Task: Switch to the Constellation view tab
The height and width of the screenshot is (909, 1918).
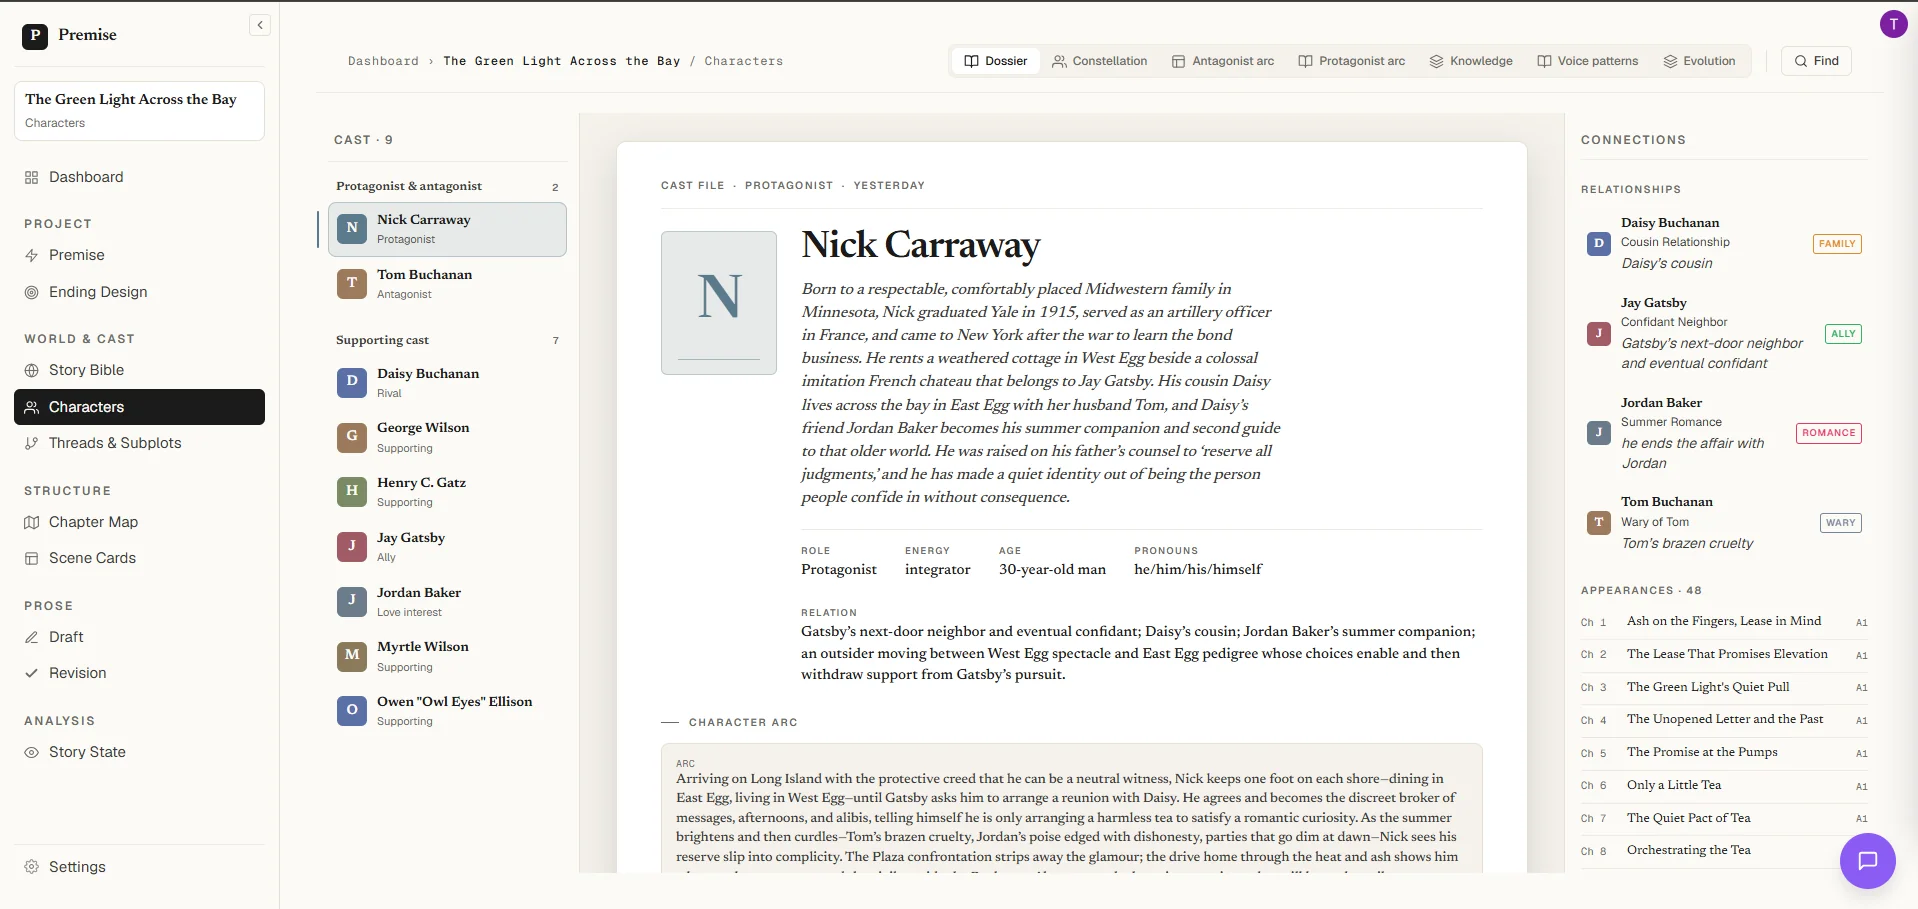Action: coord(1100,61)
